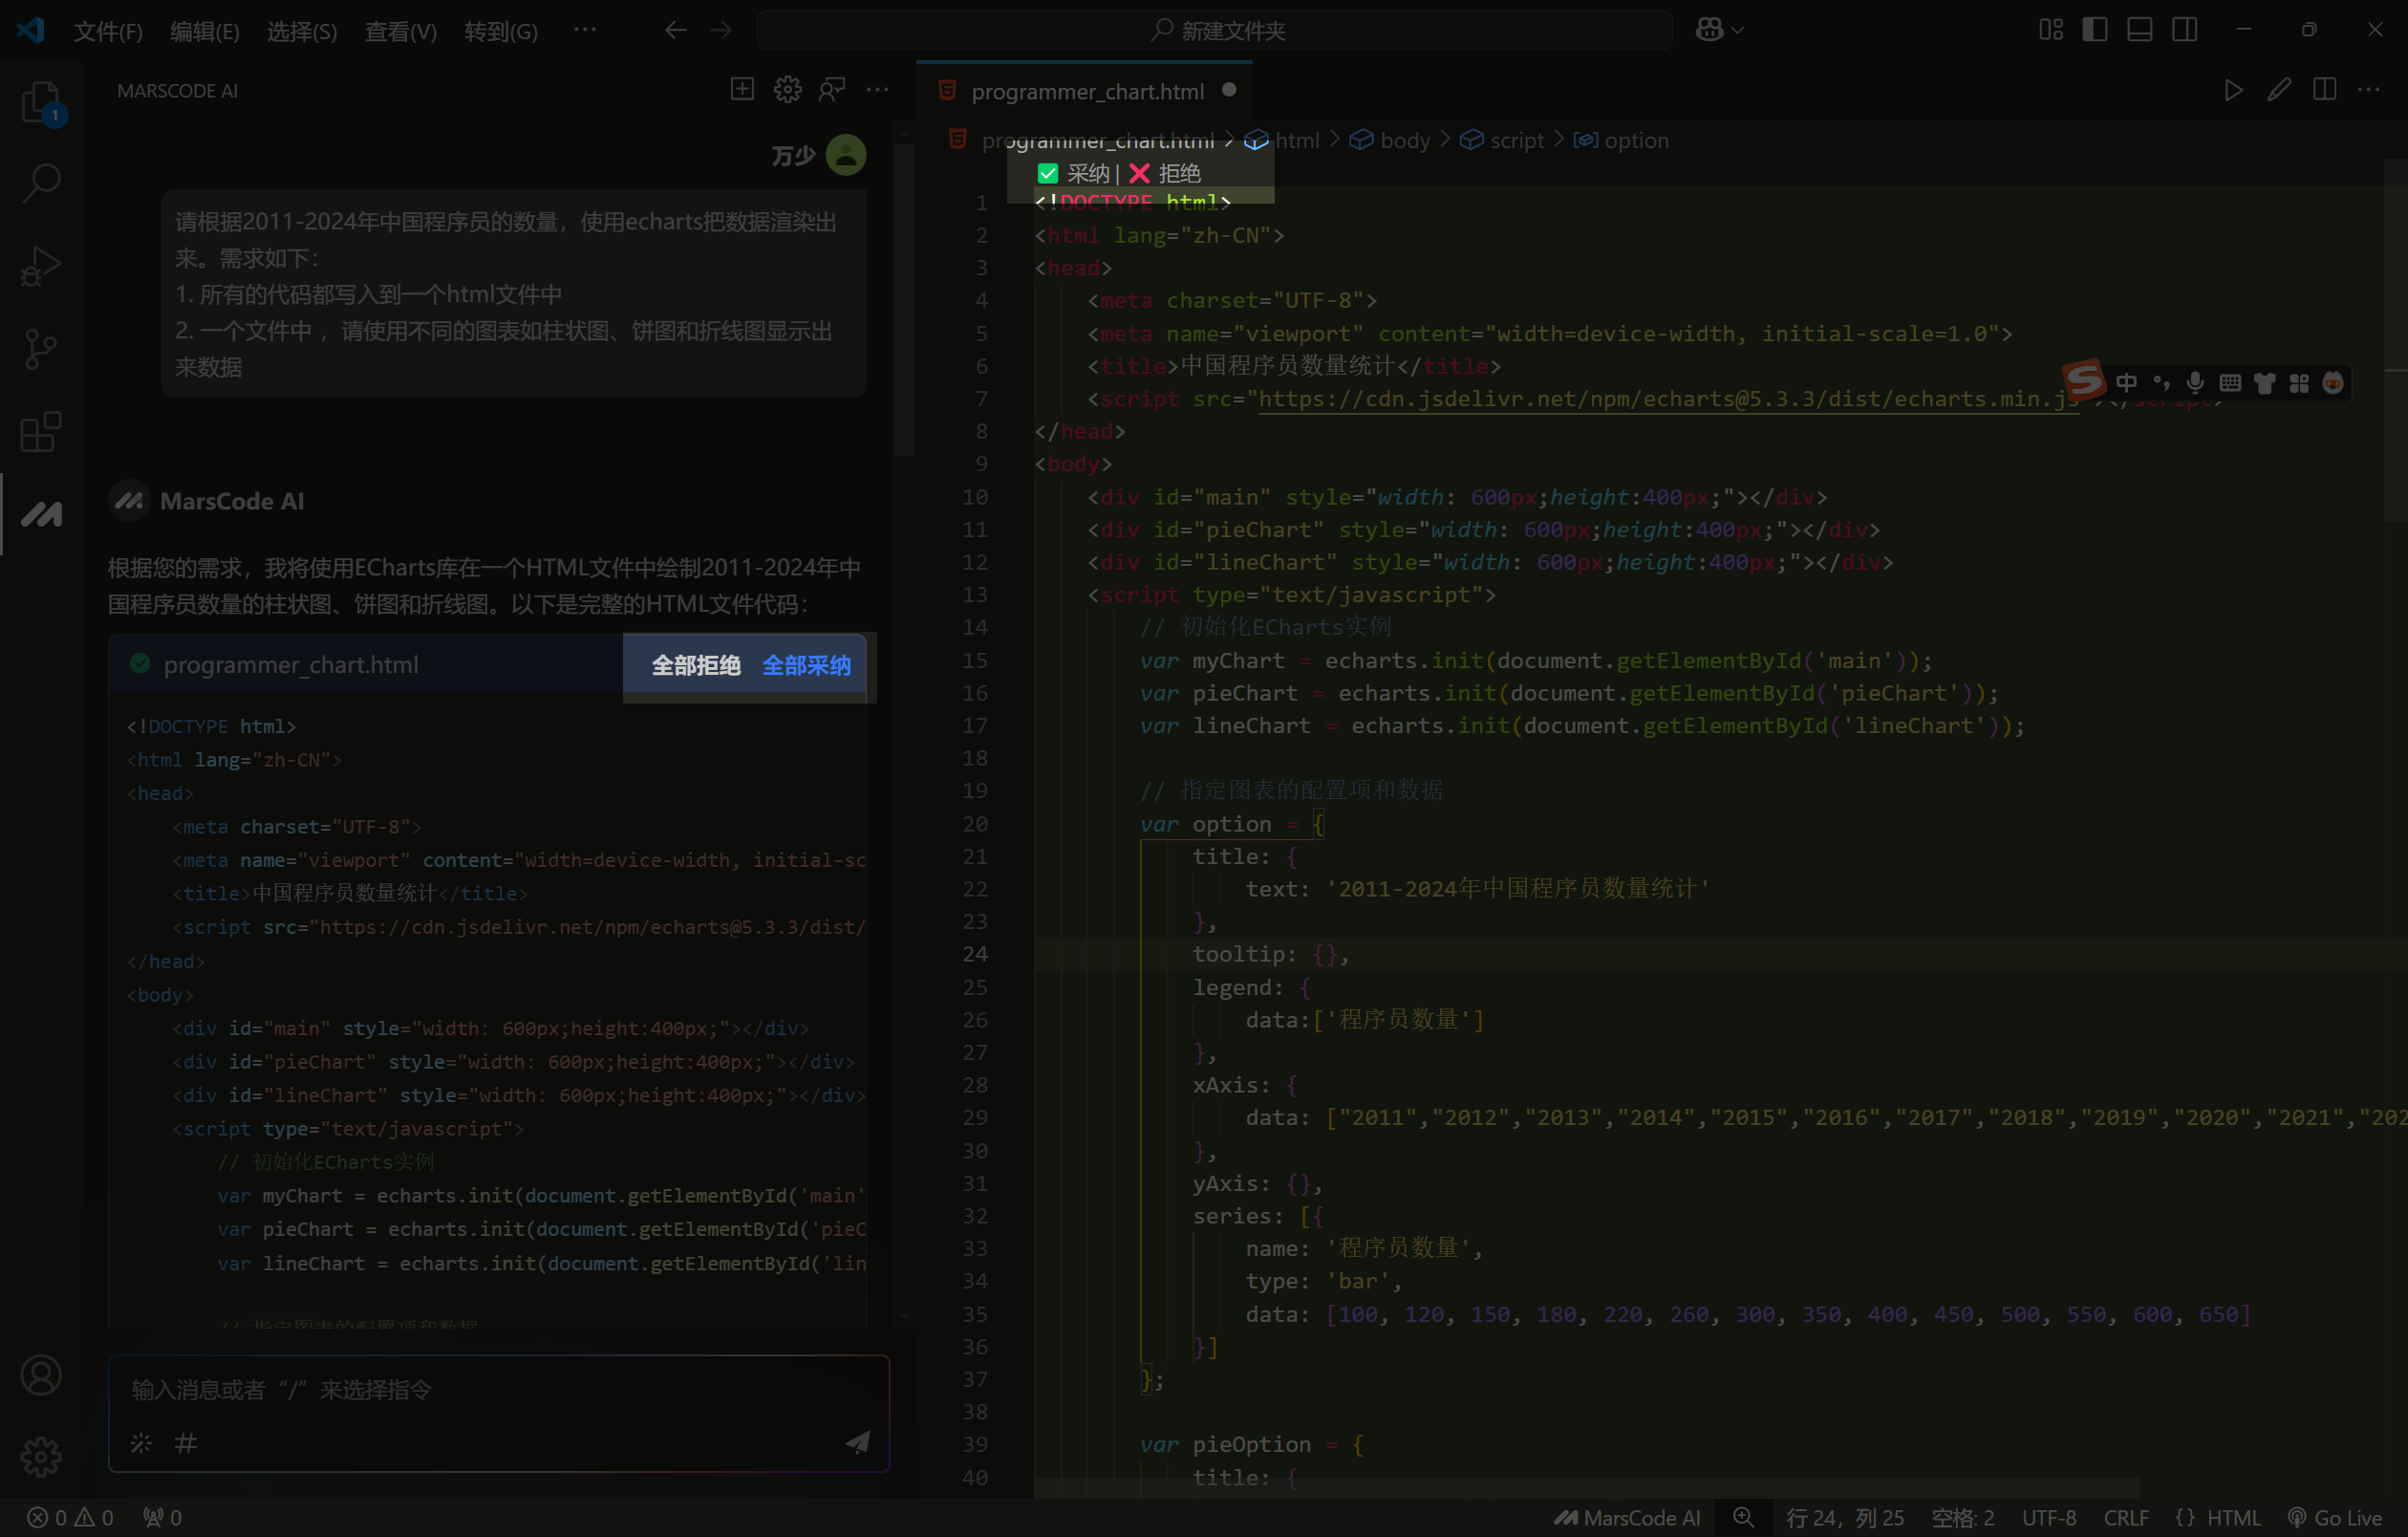Open the Search view in activity bar
This screenshot has width=2408, height=1537.
pyautogui.click(x=41, y=183)
